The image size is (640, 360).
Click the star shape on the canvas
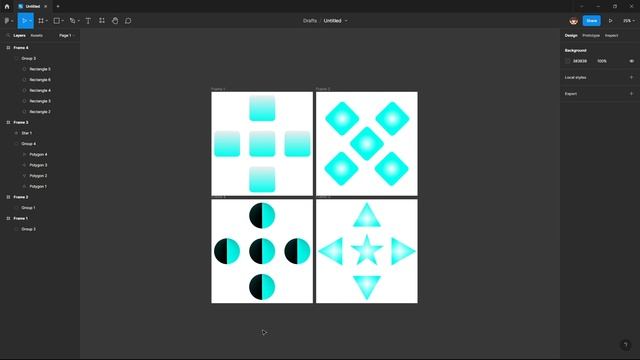point(367,250)
